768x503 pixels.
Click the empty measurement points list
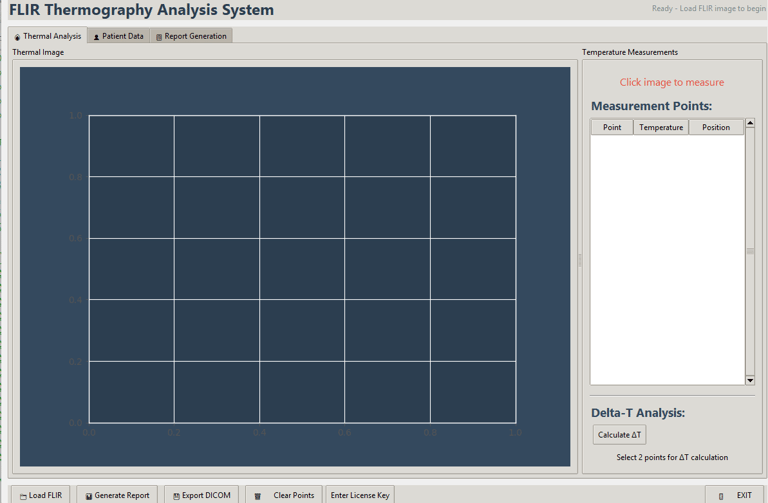point(667,260)
